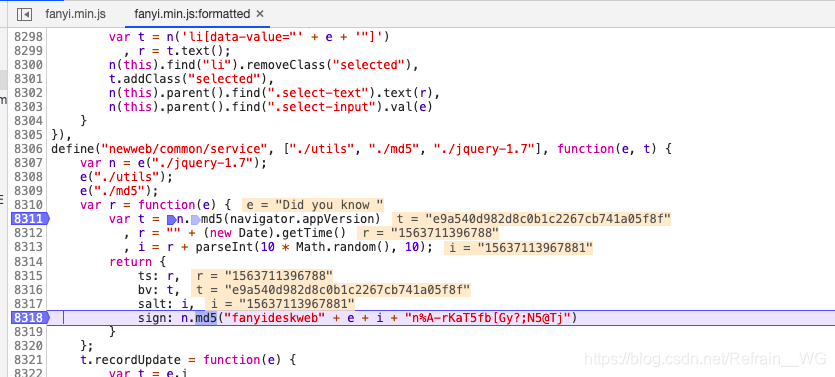
Task: Click the "n%A-rKaT5fb[Gy?;N5@Tj" secret string
Action: tap(488, 318)
